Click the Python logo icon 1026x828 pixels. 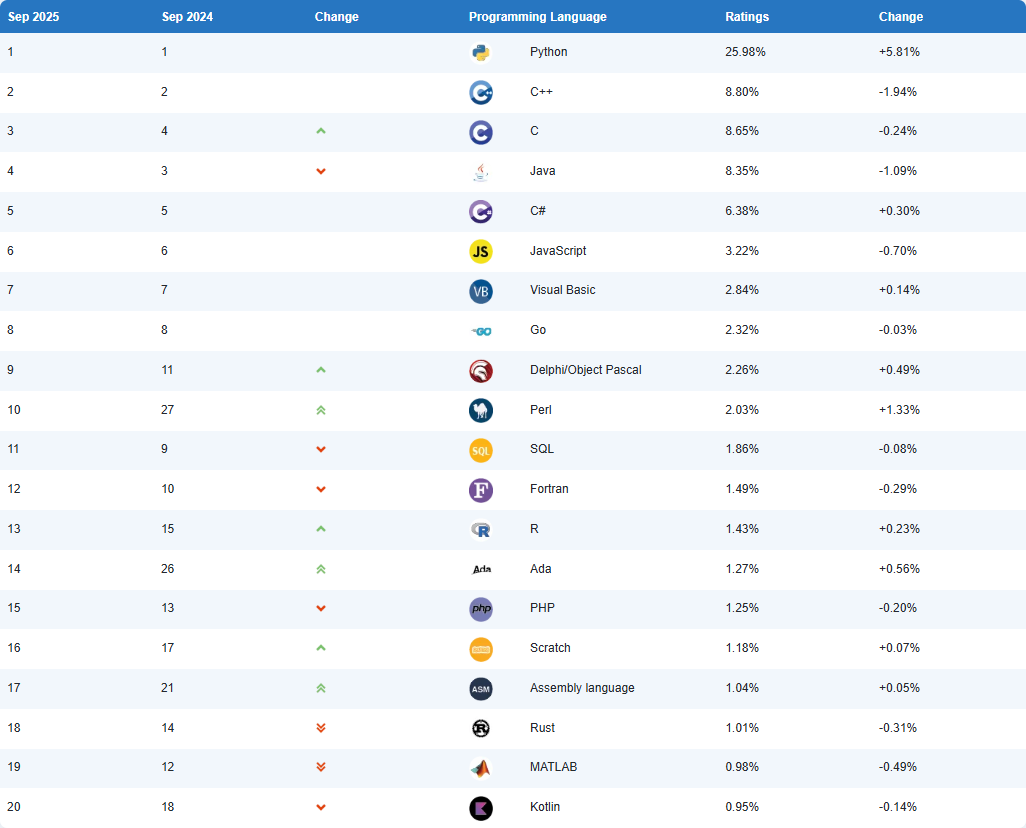[481, 53]
